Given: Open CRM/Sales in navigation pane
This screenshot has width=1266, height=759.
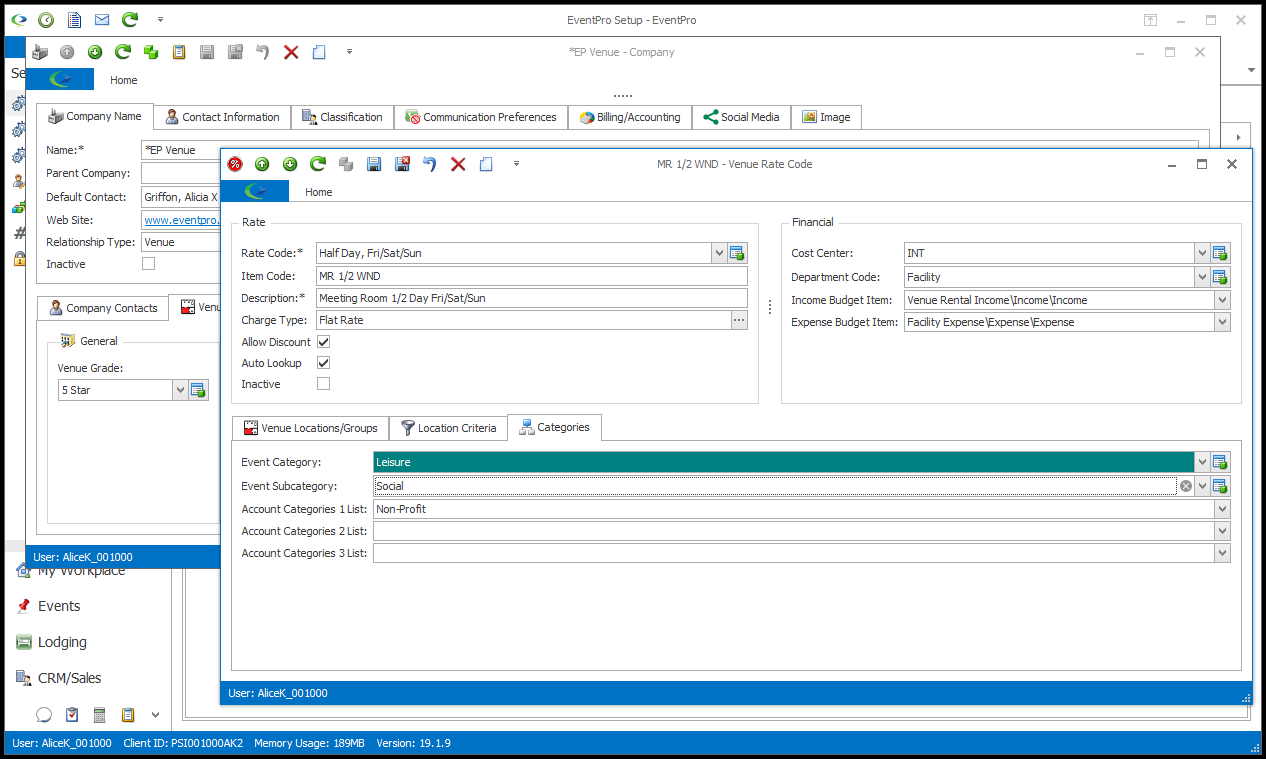Looking at the screenshot, I should 70,678.
